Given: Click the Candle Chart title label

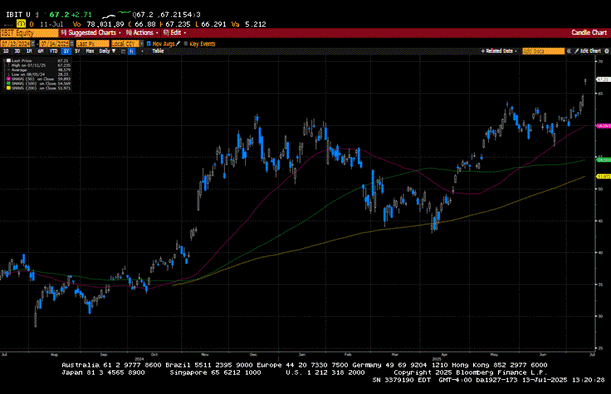Looking at the screenshot, I should pos(589,33).
